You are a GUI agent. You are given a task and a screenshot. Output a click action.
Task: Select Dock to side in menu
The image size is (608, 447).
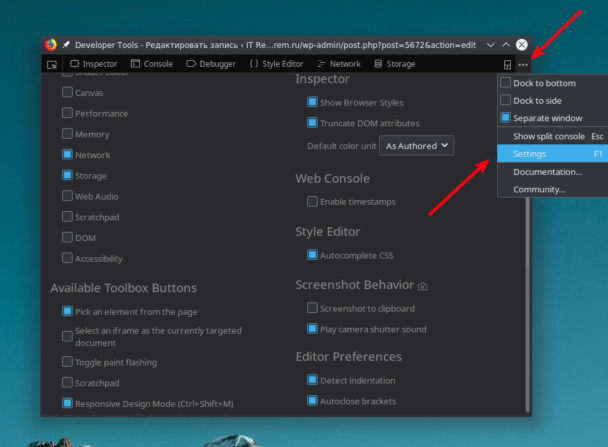pos(553,100)
